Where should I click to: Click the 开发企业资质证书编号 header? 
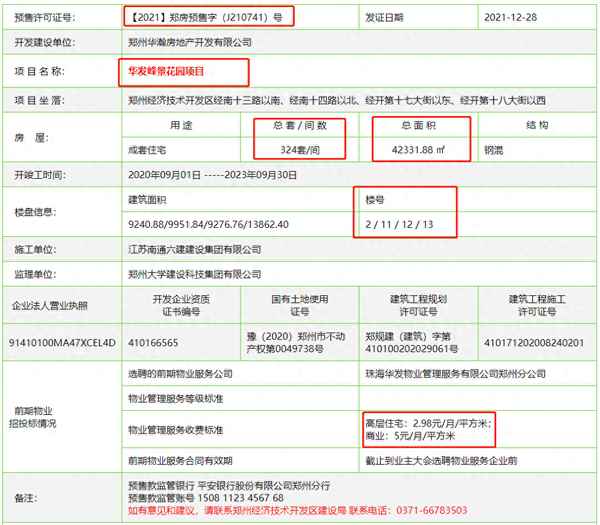pos(181,305)
